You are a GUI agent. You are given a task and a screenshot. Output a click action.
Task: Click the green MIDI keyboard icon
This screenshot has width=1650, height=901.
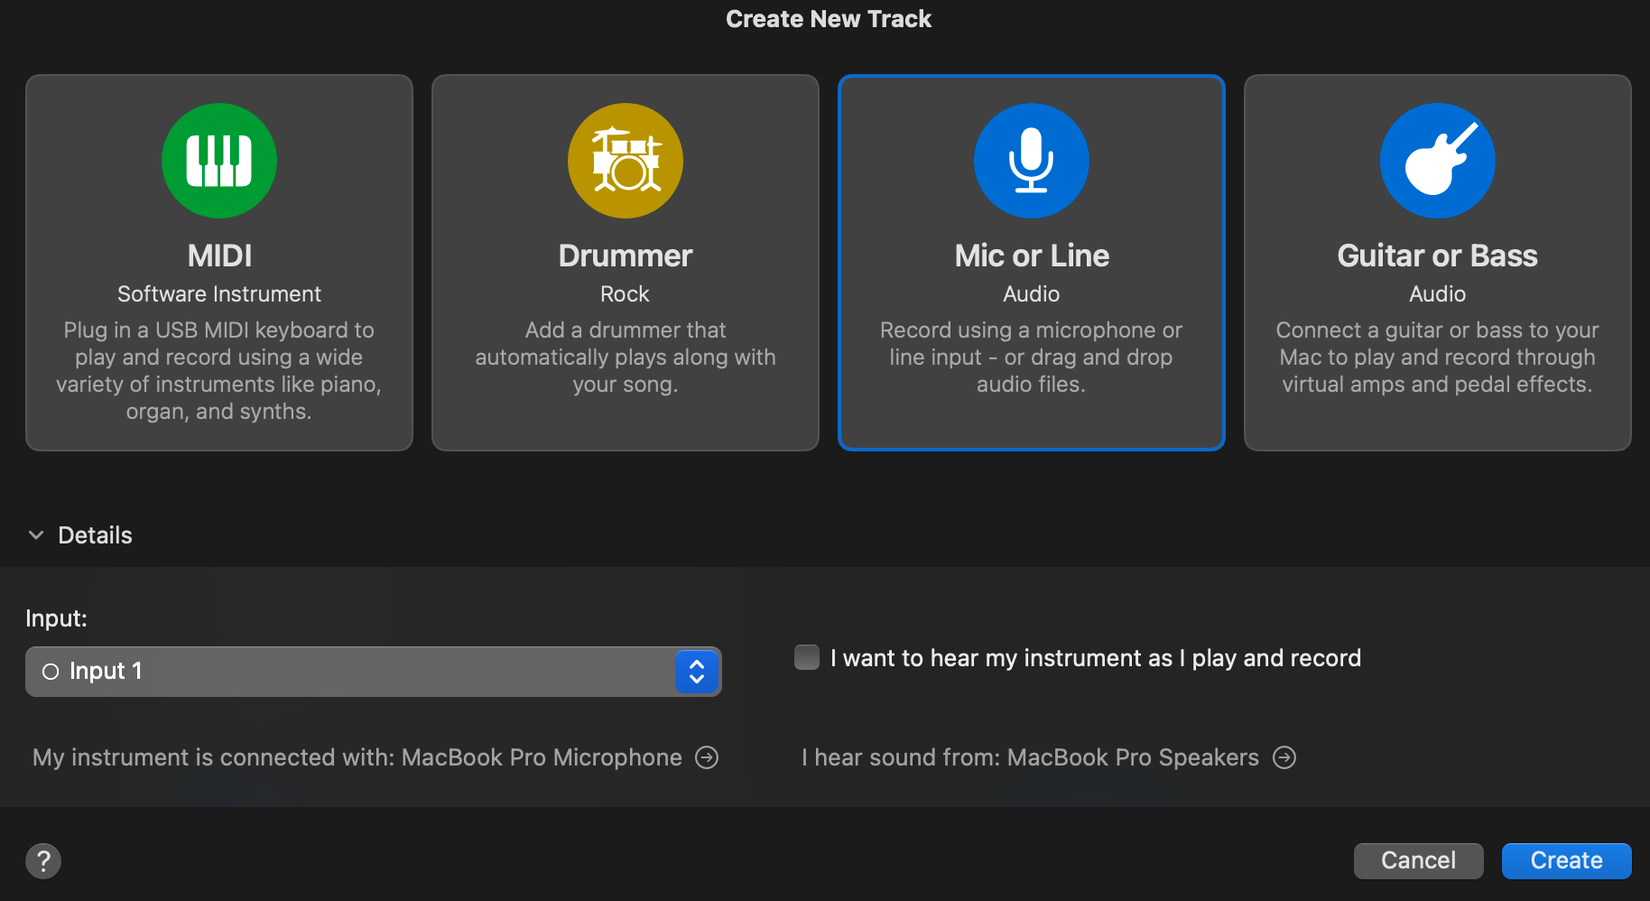coord(219,160)
